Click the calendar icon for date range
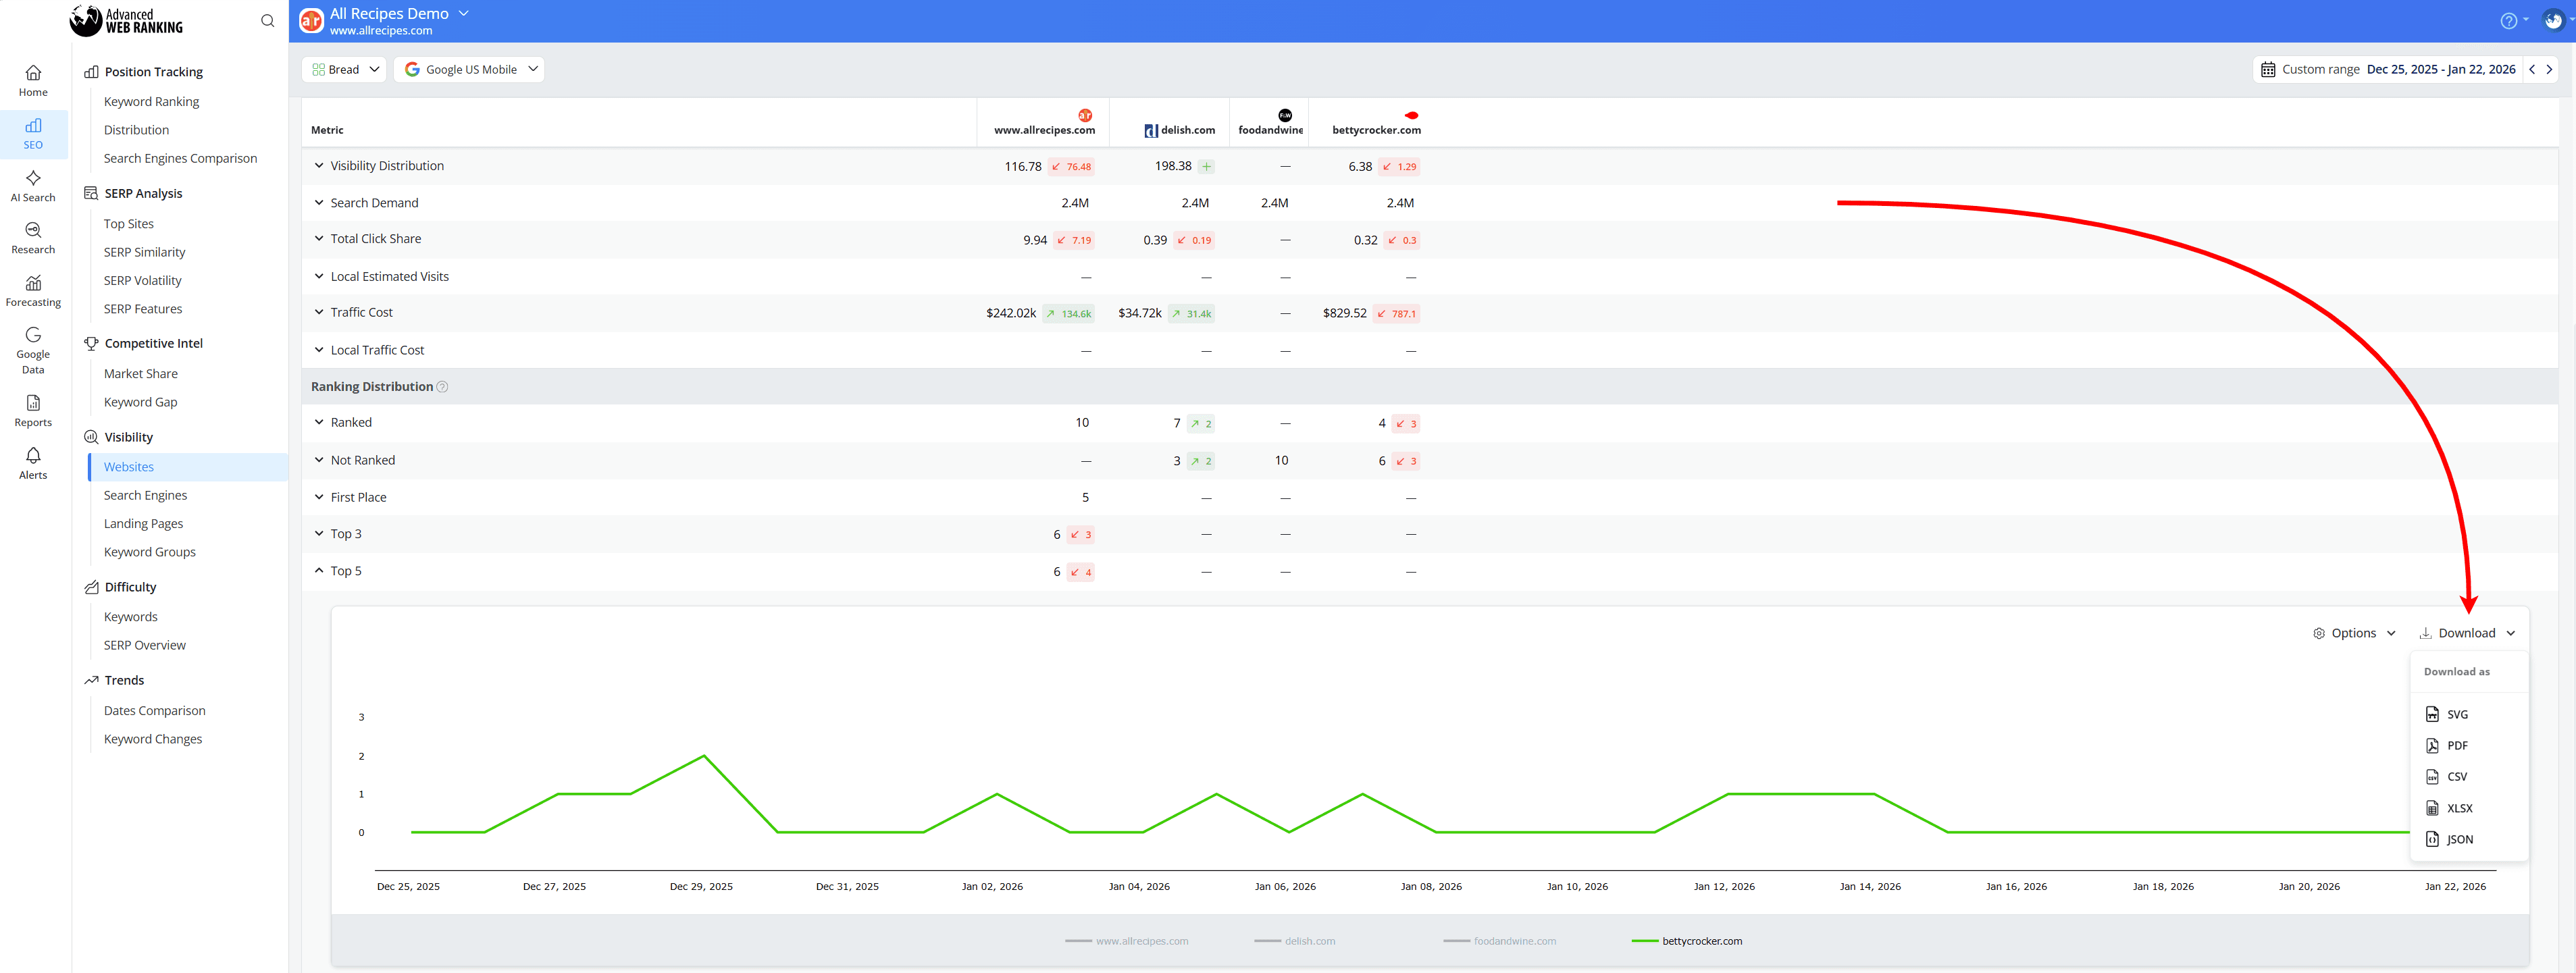The width and height of the screenshot is (2576, 973). coord(2267,70)
